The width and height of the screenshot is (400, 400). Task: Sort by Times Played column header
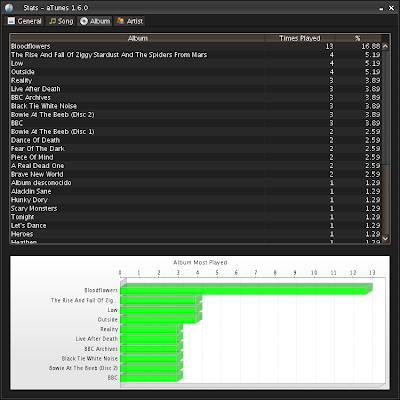pyautogui.click(x=300, y=38)
